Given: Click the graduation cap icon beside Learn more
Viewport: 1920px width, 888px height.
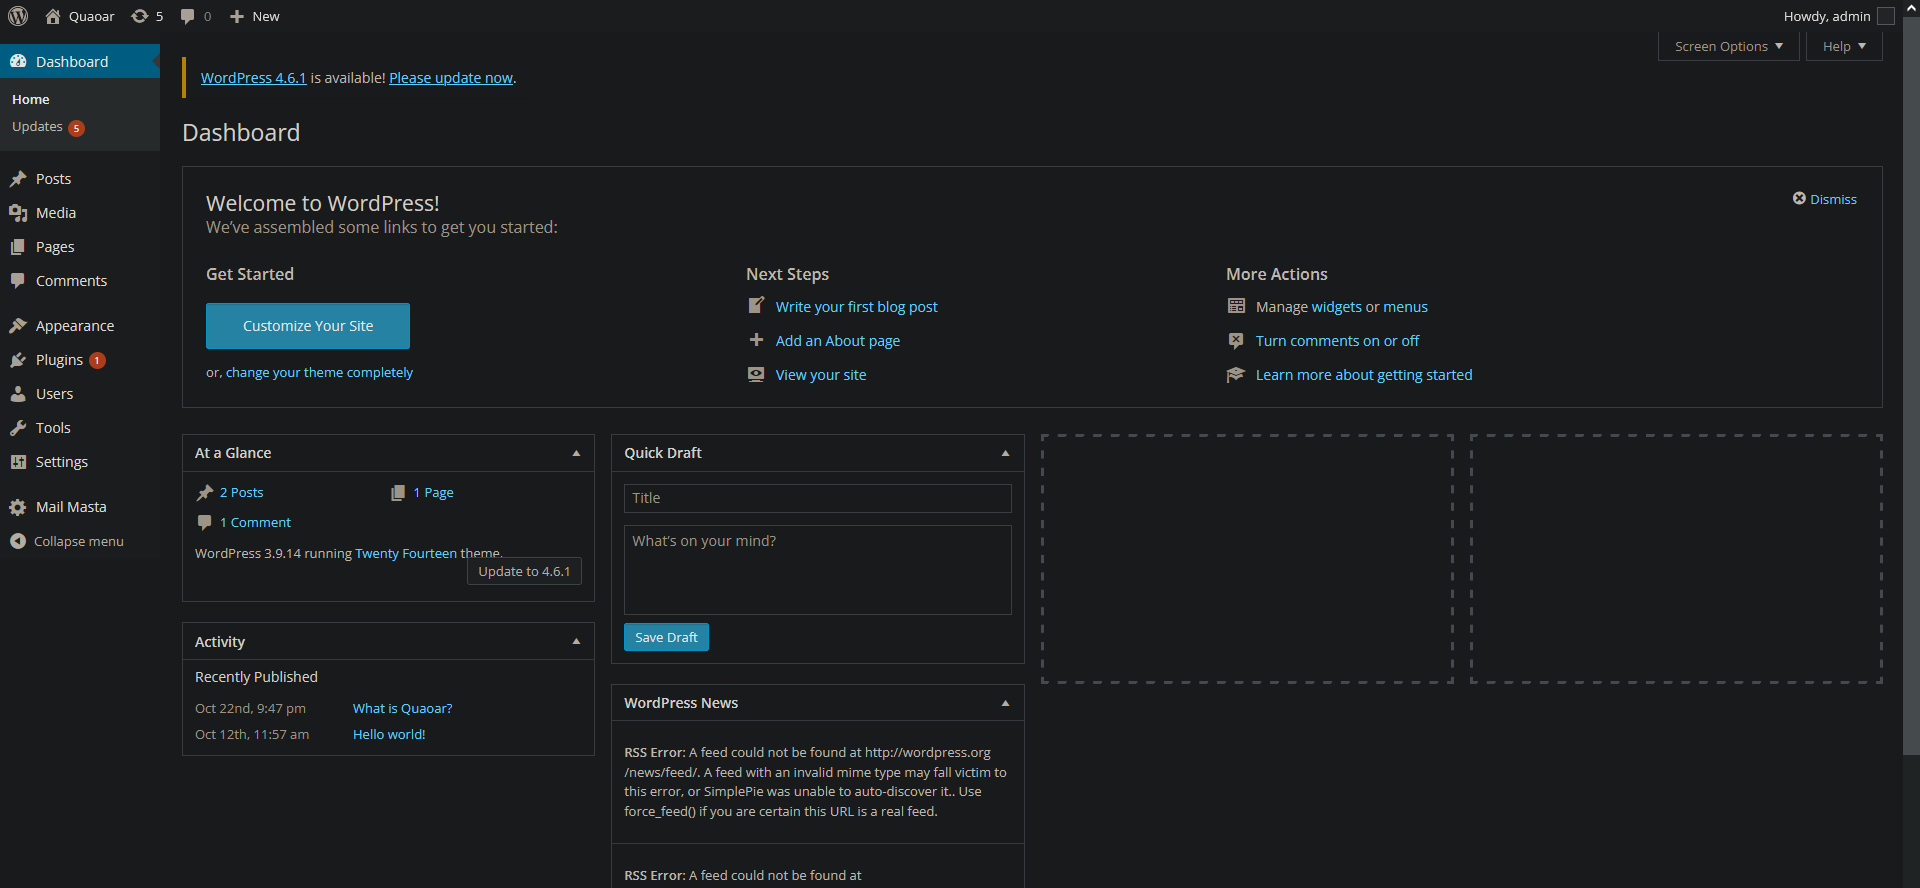Looking at the screenshot, I should [x=1236, y=374].
